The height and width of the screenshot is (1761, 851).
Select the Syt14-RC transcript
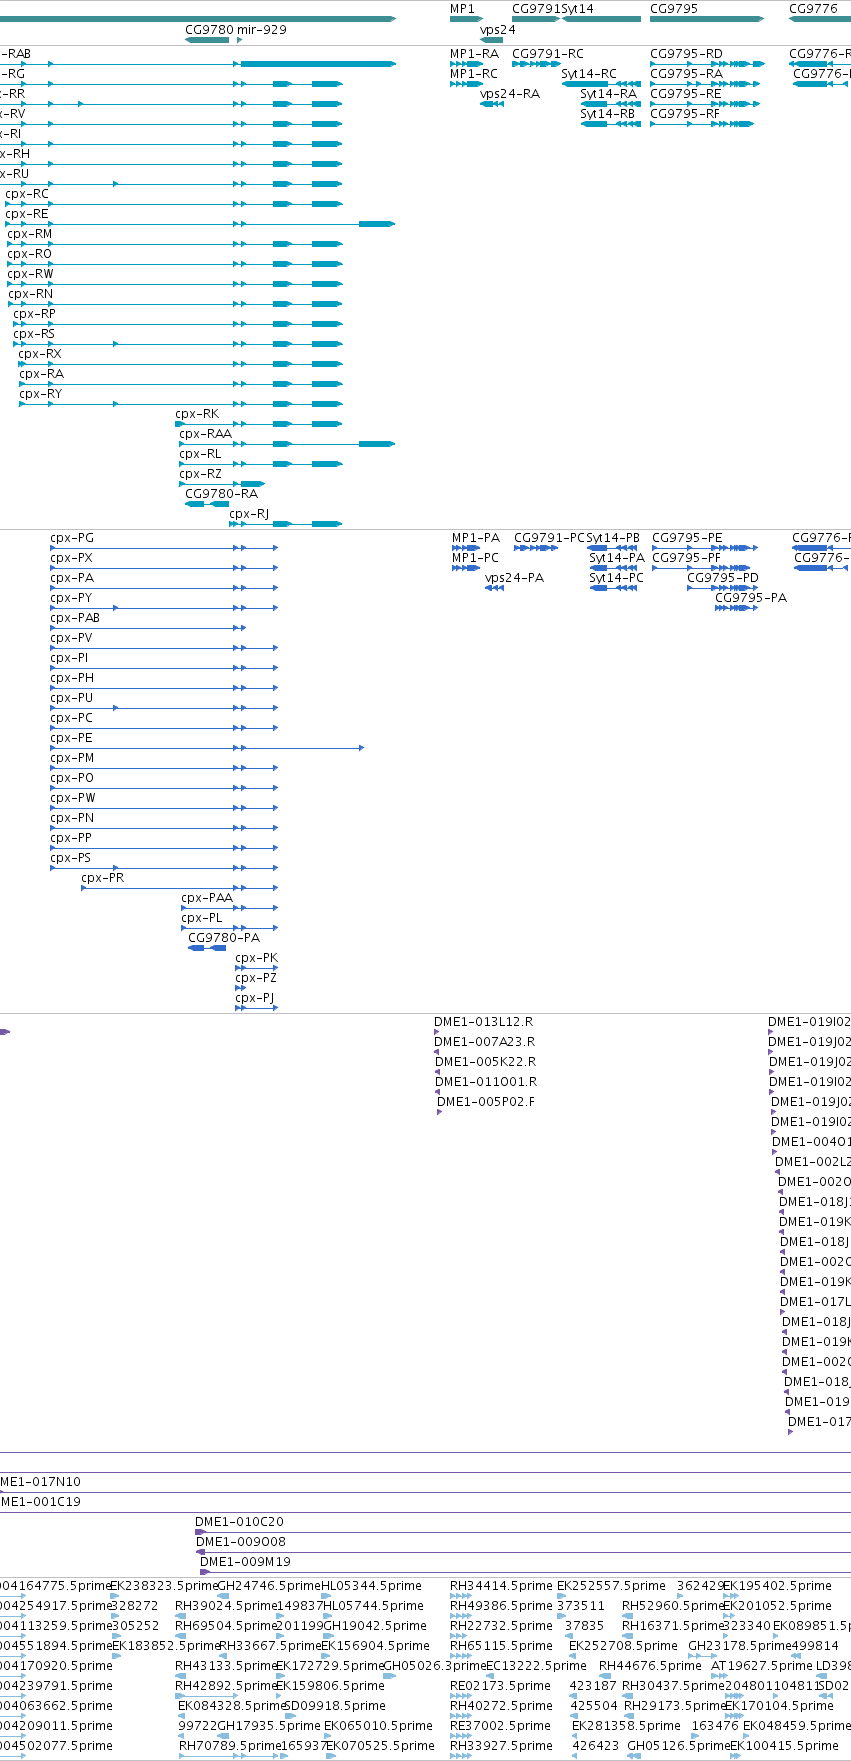pos(589,74)
